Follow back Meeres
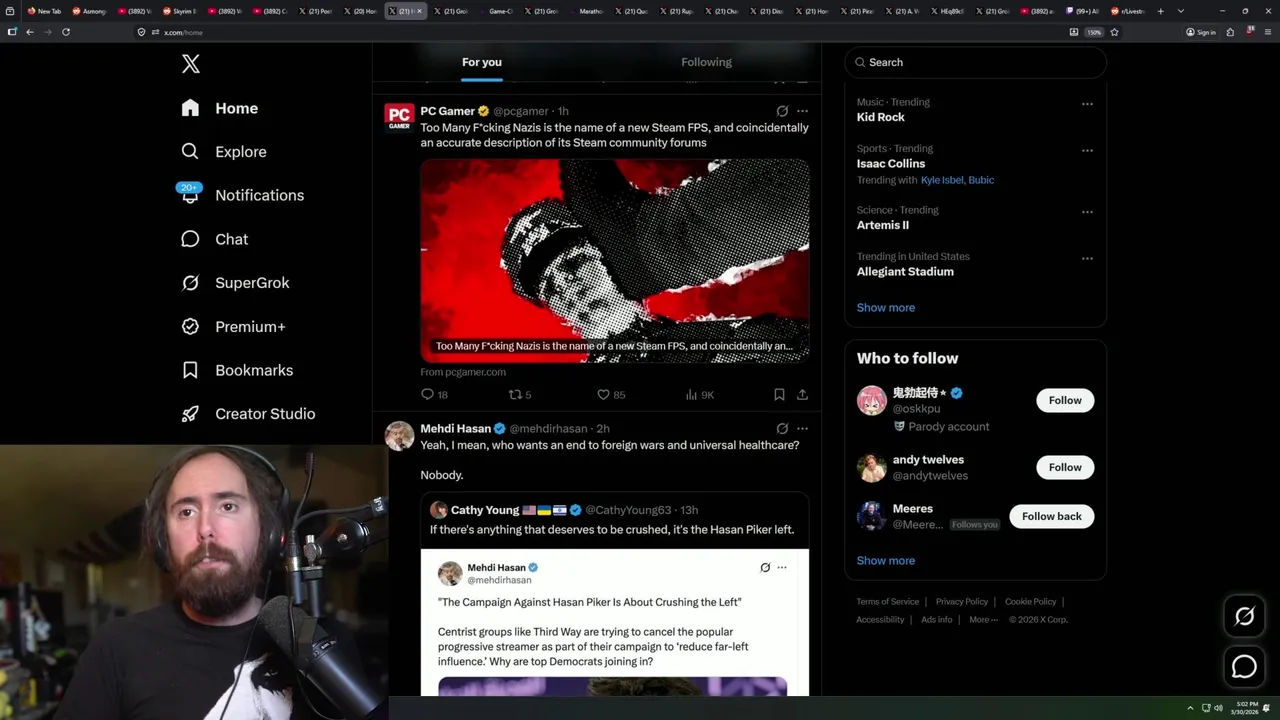Viewport: 1280px width, 720px height. pos(1051,516)
